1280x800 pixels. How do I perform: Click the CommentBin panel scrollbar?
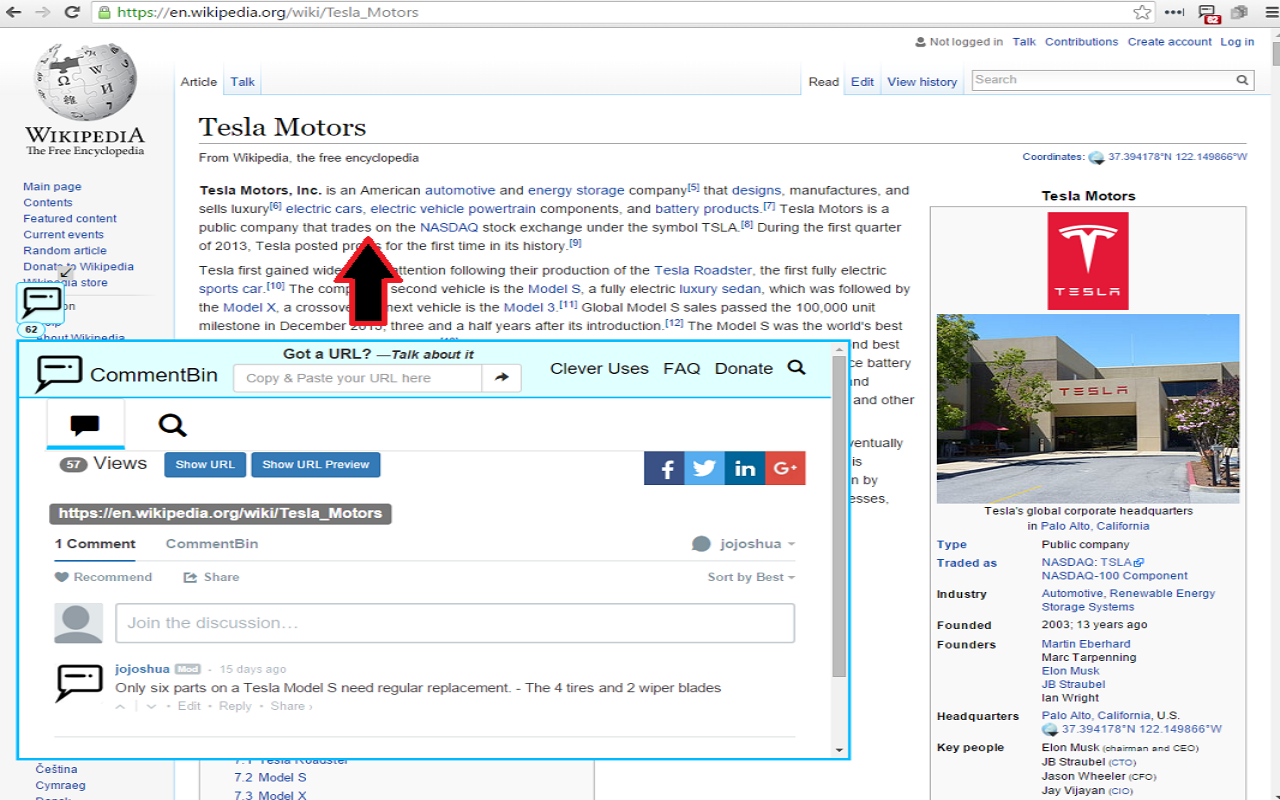point(839,515)
